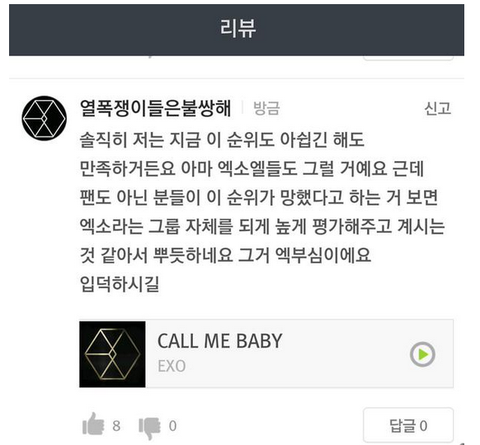The height and width of the screenshot is (445, 480).
Task: Click the 리뷰 header title
Action: (238, 28)
